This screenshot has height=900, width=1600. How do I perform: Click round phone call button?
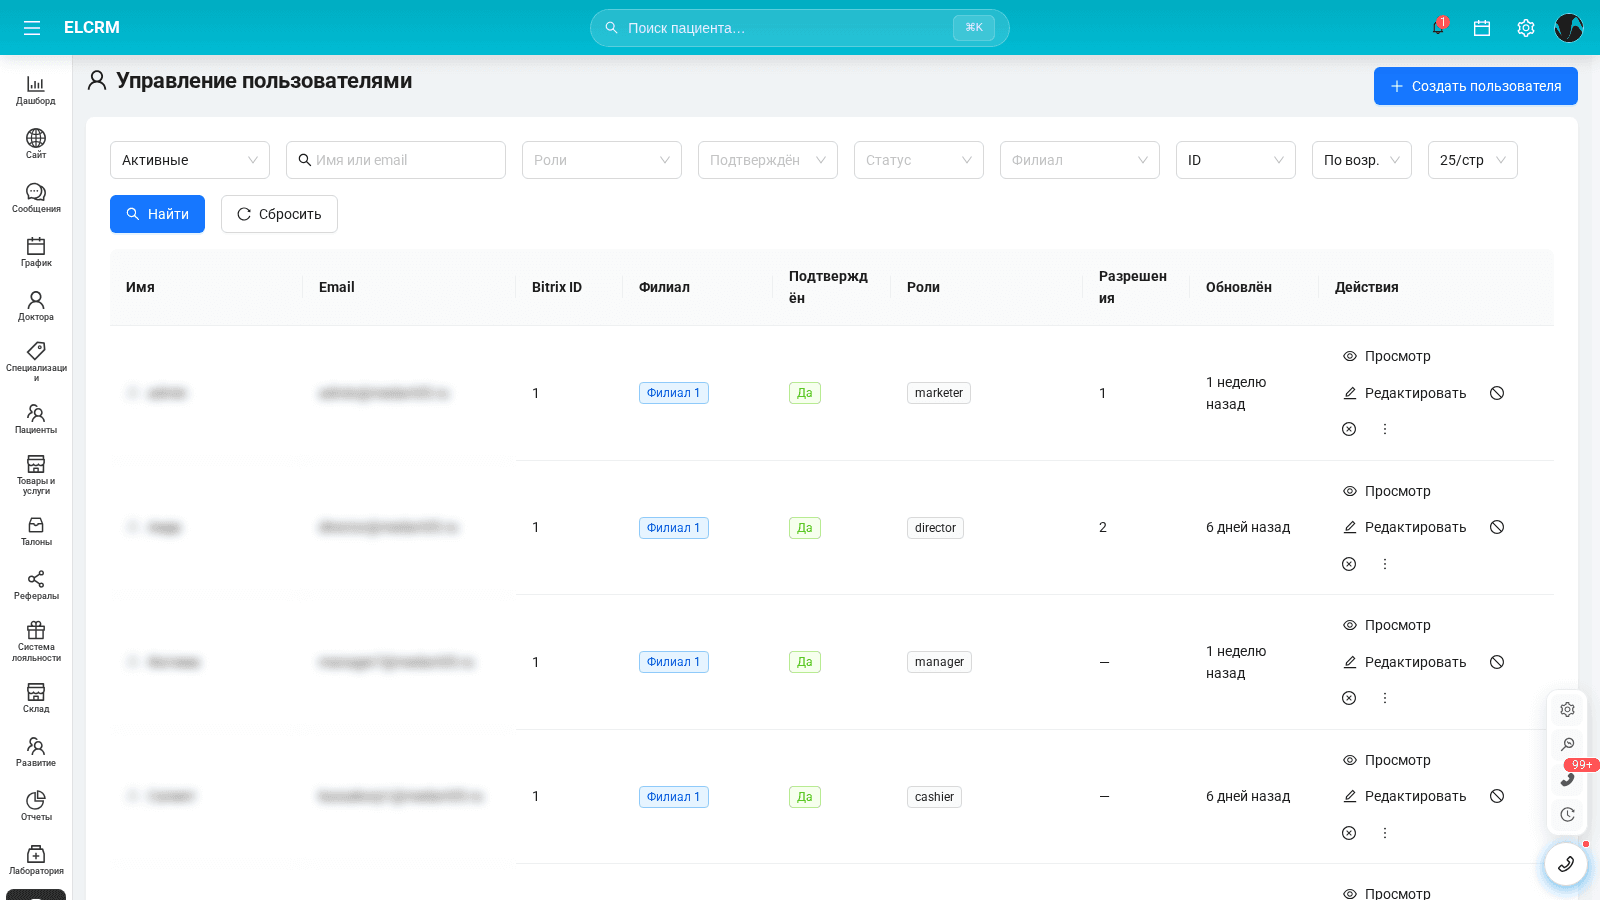pyautogui.click(x=1566, y=864)
